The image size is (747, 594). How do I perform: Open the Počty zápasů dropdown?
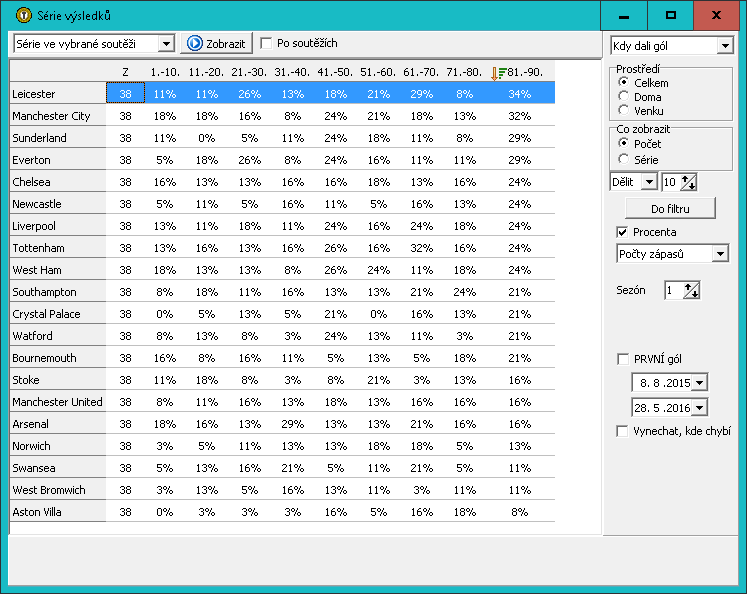tap(720, 254)
